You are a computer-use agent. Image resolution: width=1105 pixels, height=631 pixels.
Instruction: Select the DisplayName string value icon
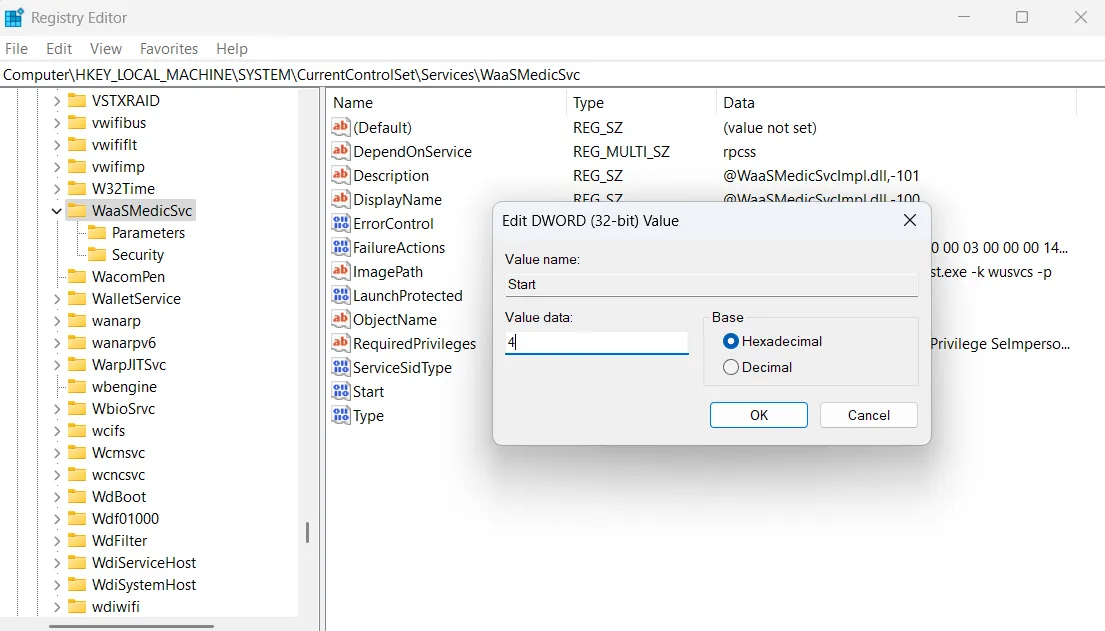point(339,199)
